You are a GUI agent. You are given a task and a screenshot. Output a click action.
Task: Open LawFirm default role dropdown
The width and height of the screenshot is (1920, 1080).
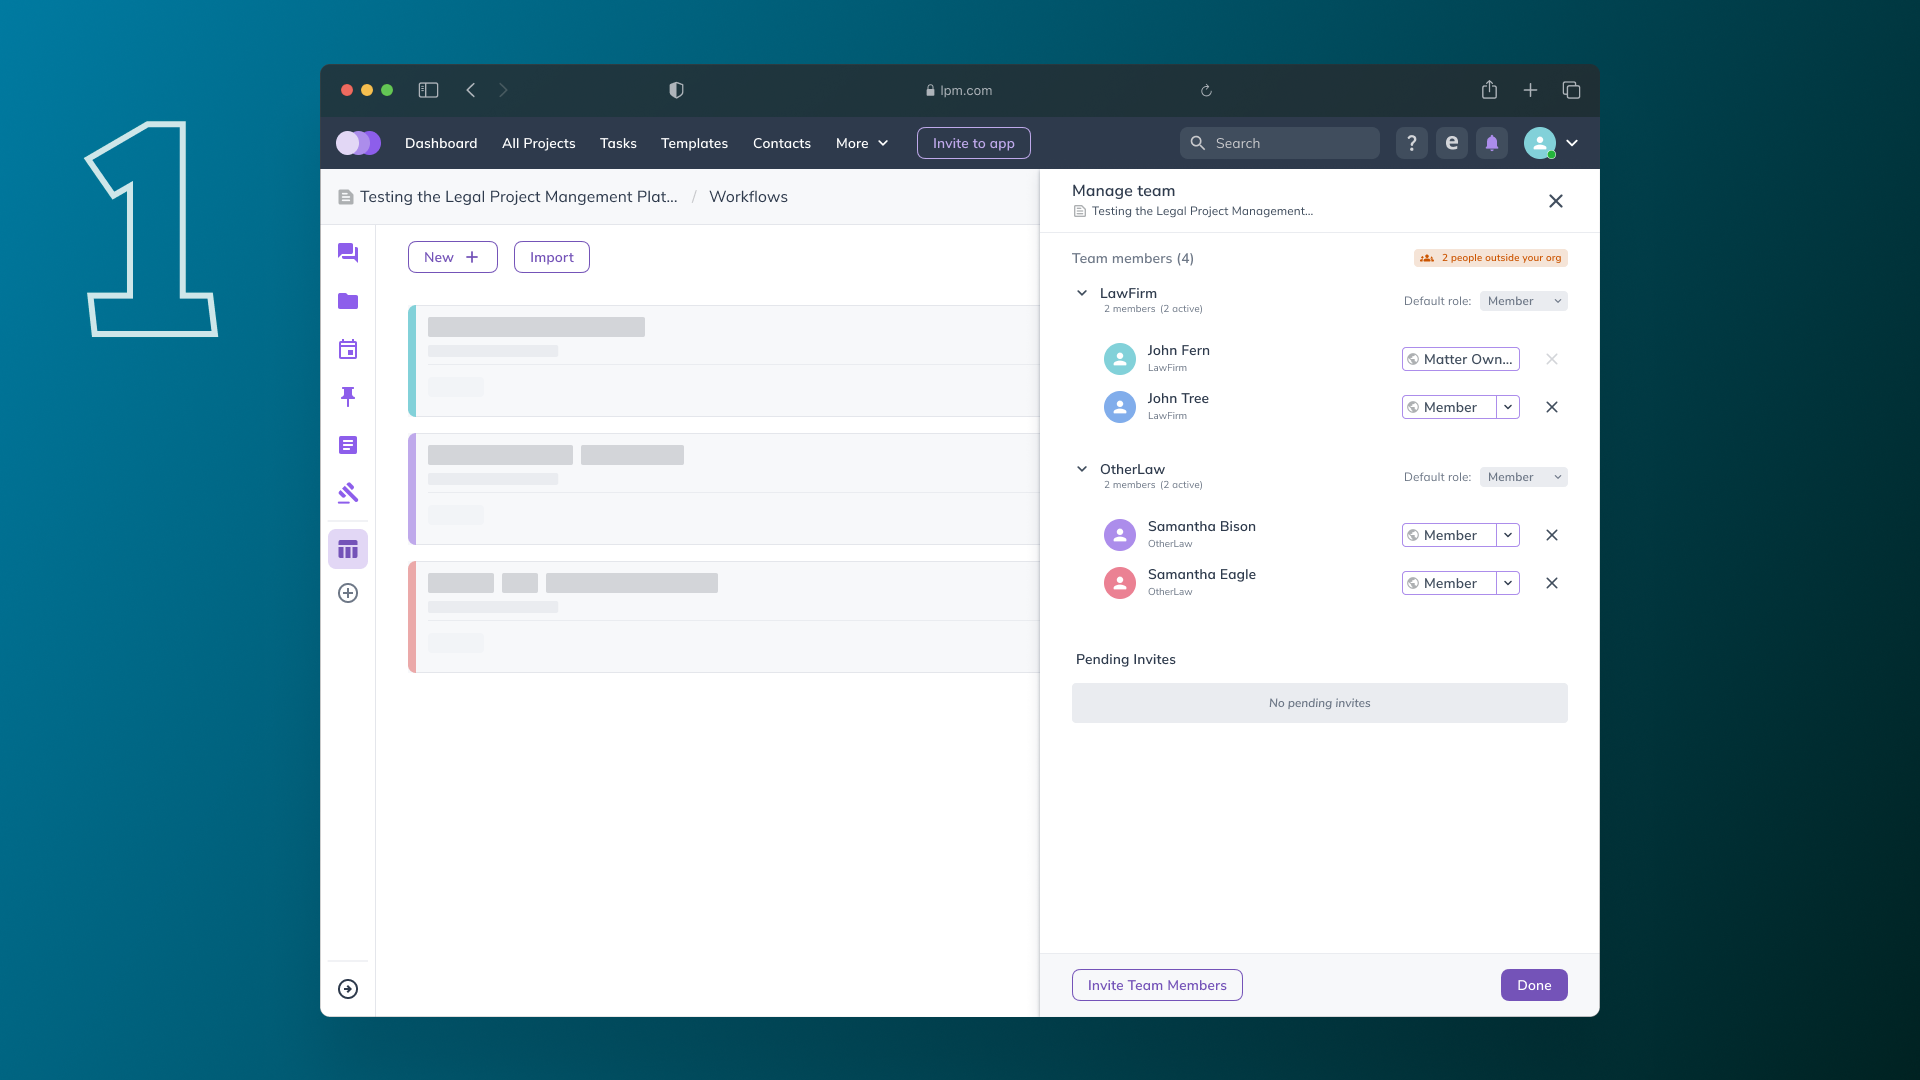tap(1524, 301)
